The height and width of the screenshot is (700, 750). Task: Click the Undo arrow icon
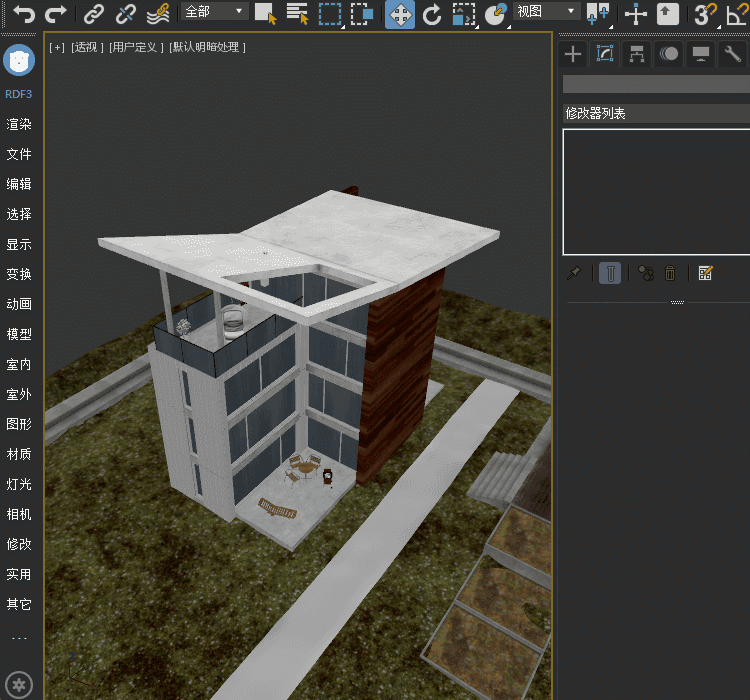click(x=23, y=14)
